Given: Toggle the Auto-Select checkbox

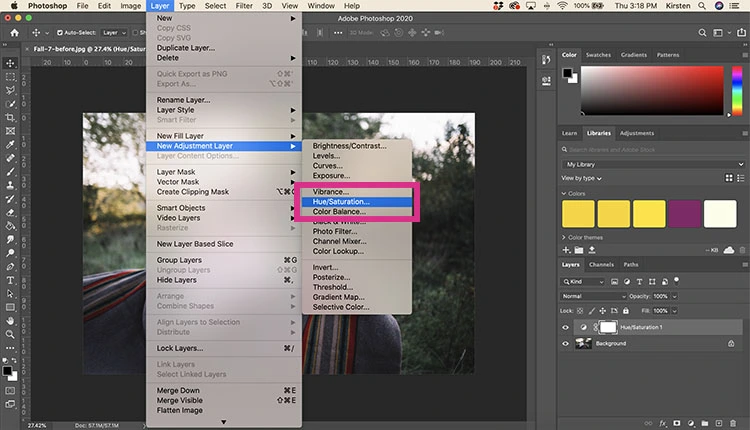Looking at the screenshot, I should pos(60,33).
